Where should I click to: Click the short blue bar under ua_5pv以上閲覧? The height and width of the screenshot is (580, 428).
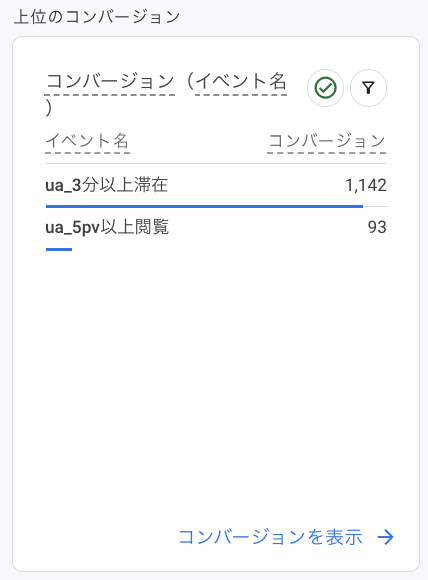click(59, 249)
